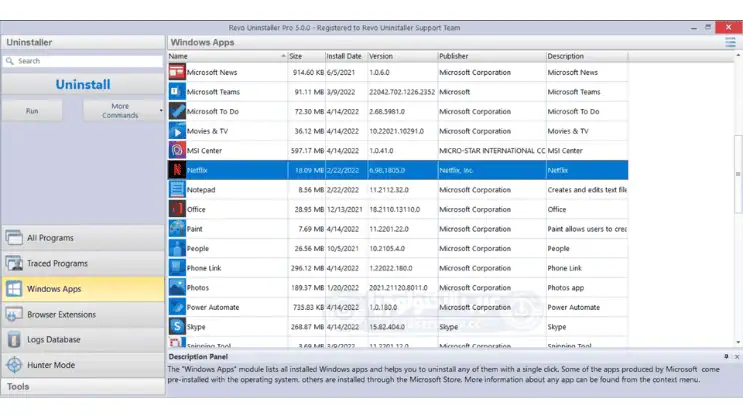
Task: Click the 914.60 KB size cell
Action: 308,73
